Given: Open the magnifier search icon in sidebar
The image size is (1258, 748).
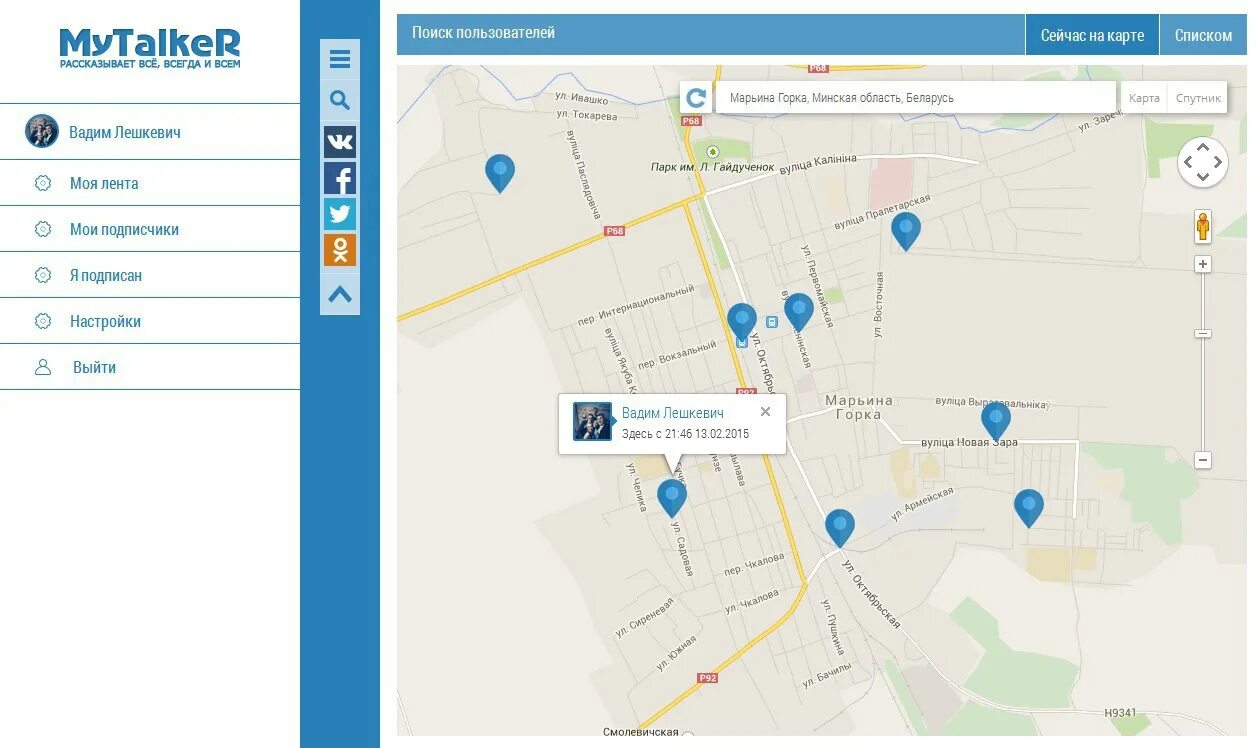Looking at the screenshot, I should point(340,100).
